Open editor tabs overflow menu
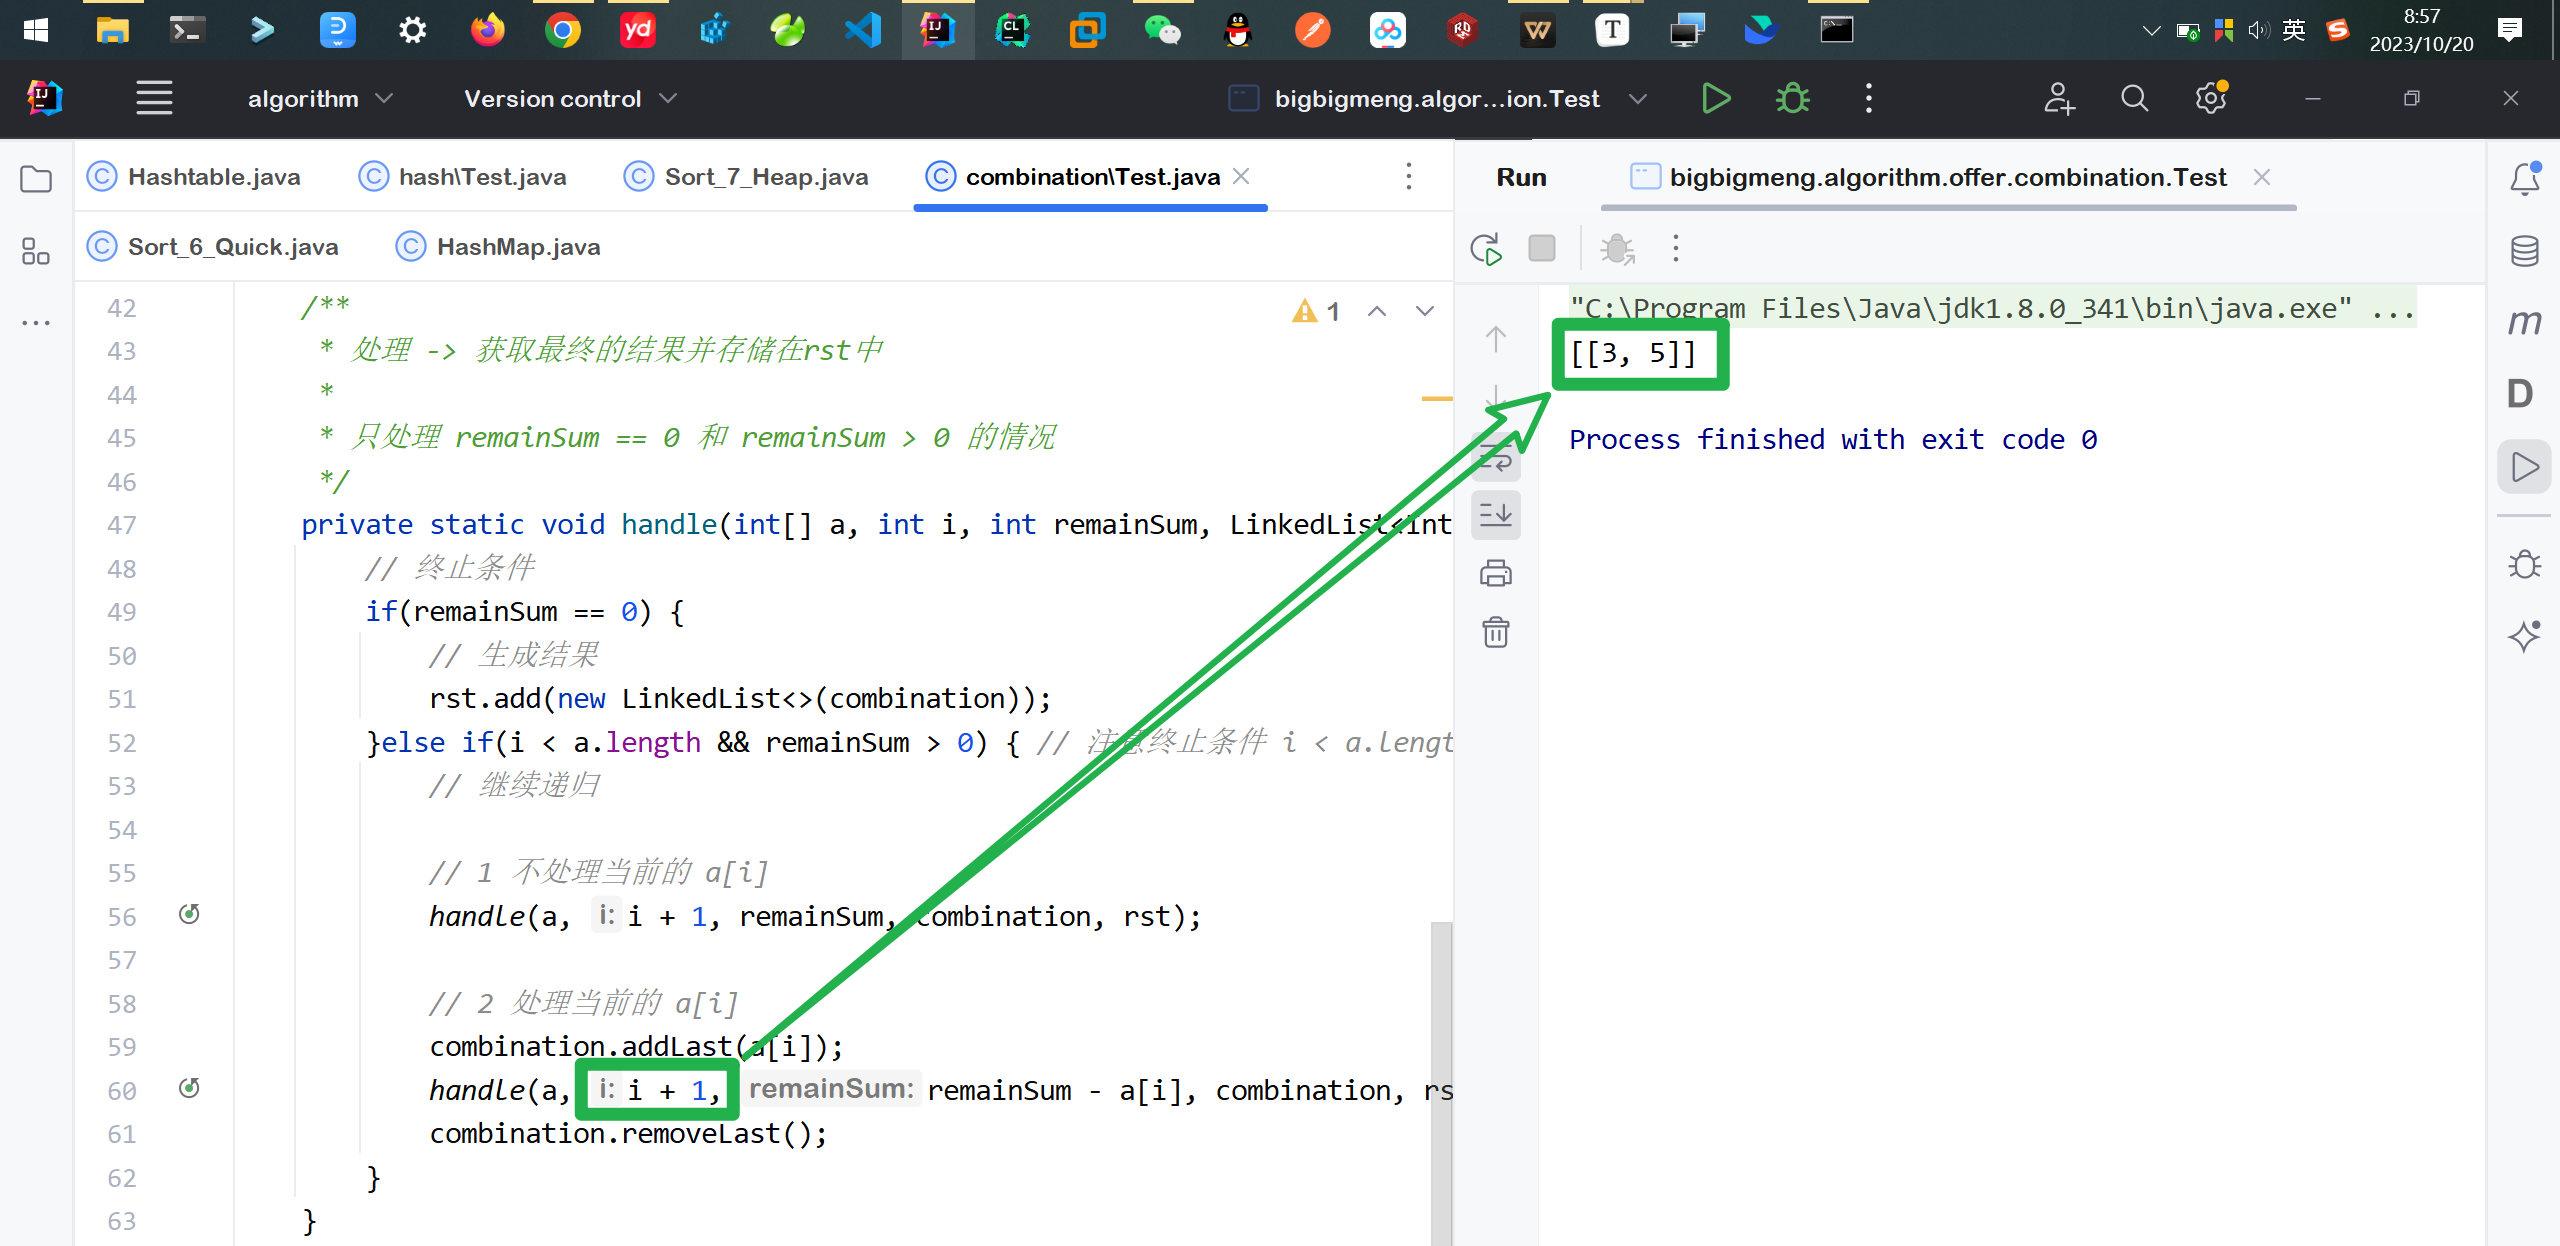 click(1408, 176)
